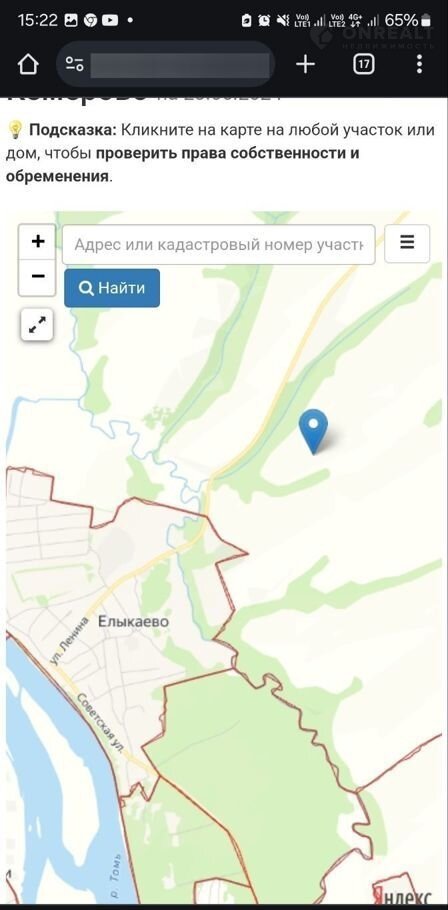Click the ул. Ленина street label
Screen dimensions: 448x910
(69, 640)
